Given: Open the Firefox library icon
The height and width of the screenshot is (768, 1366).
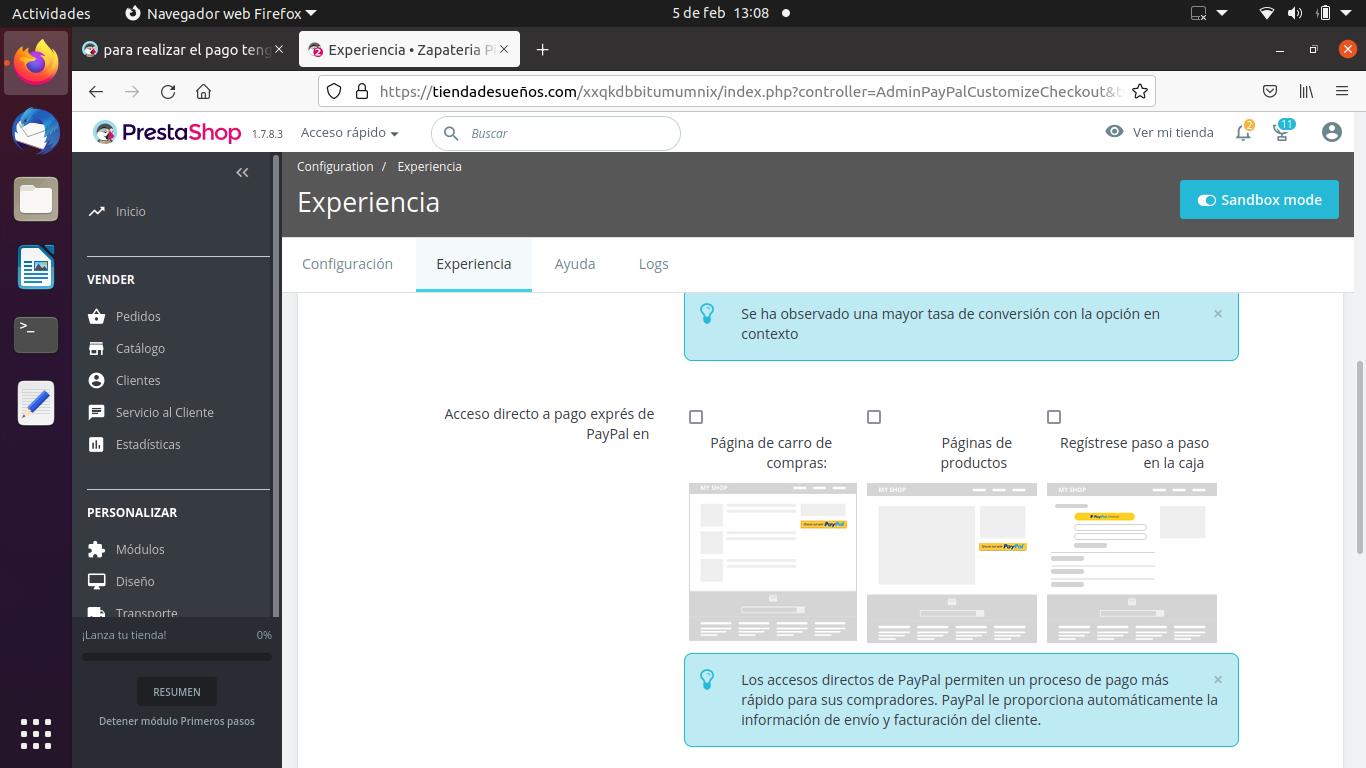Looking at the screenshot, I should (1306, 91).
